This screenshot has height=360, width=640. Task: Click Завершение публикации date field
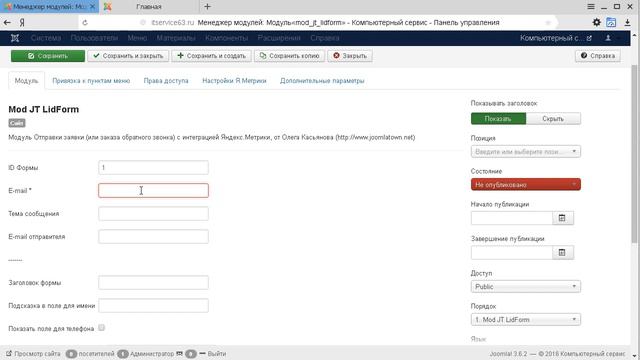tap(512, 253)
